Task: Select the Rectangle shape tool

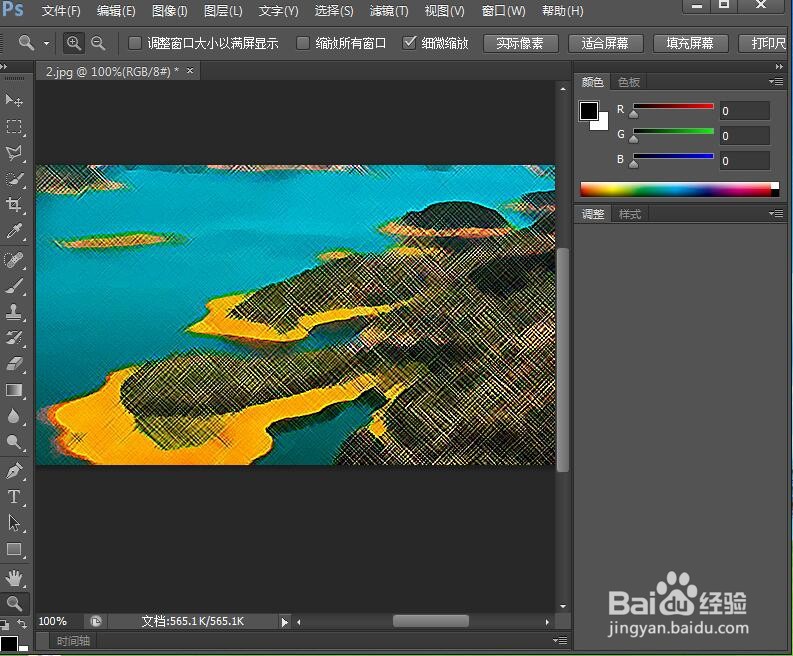Action: [x=14, y=549]
